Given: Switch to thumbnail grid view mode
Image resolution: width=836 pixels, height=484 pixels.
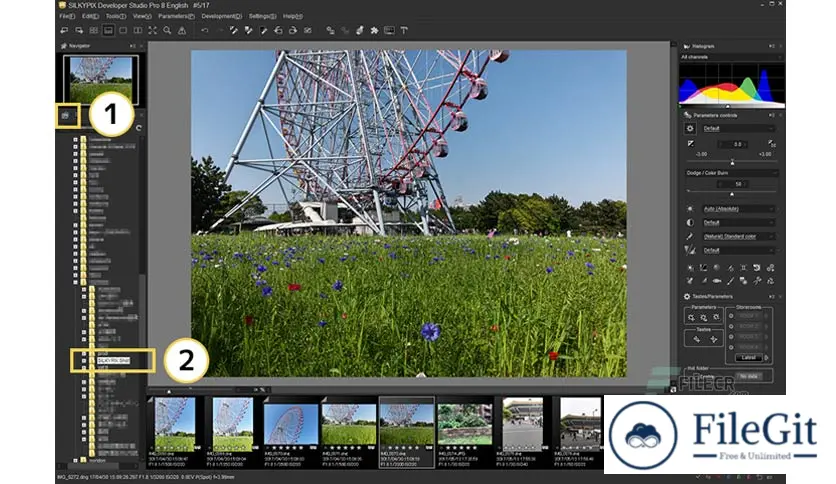Looking at the screenshot, I should (94, 30).
